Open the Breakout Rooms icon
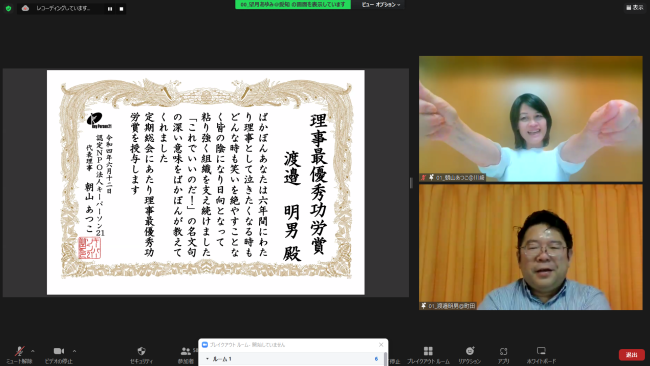Screen dimensions: 650x366 tap(428, 355)
